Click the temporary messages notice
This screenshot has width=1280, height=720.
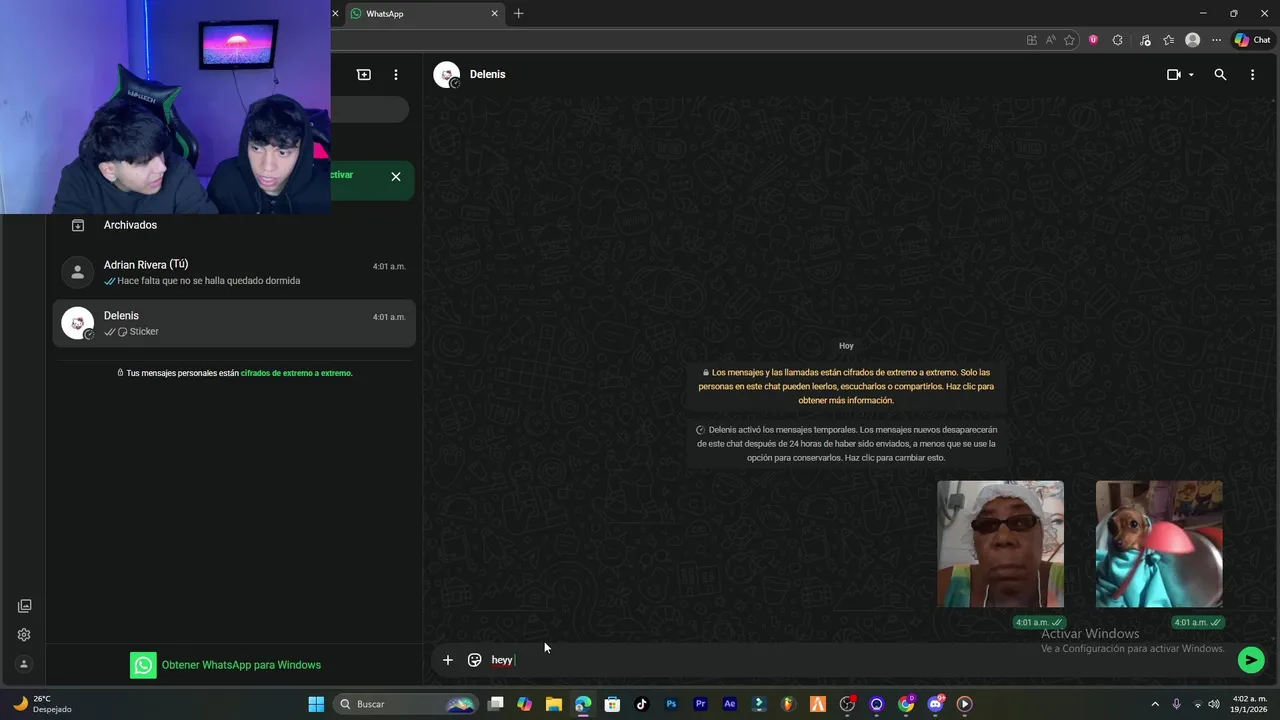(x=846, y=444)
